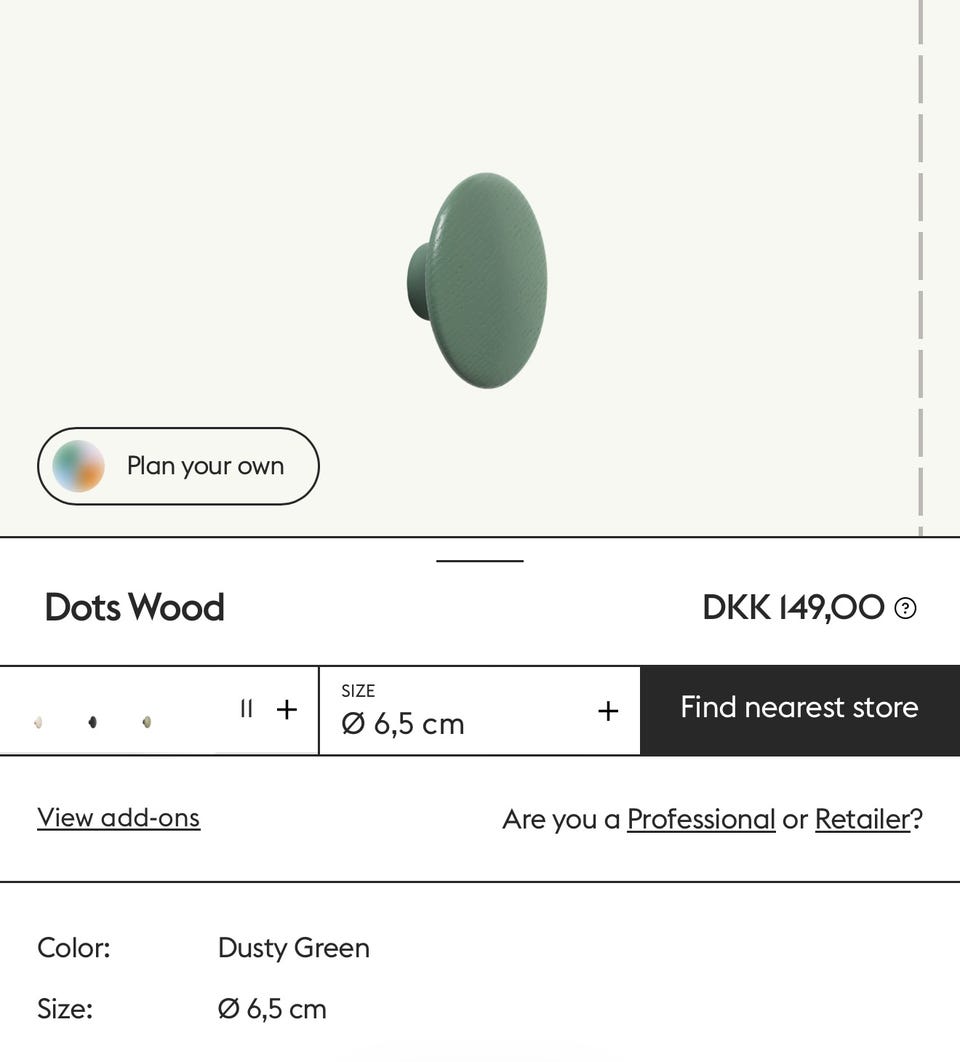This screenshot has height=1062, width=960.
Task: Open the Retailer link
Action: click(862, 819)
